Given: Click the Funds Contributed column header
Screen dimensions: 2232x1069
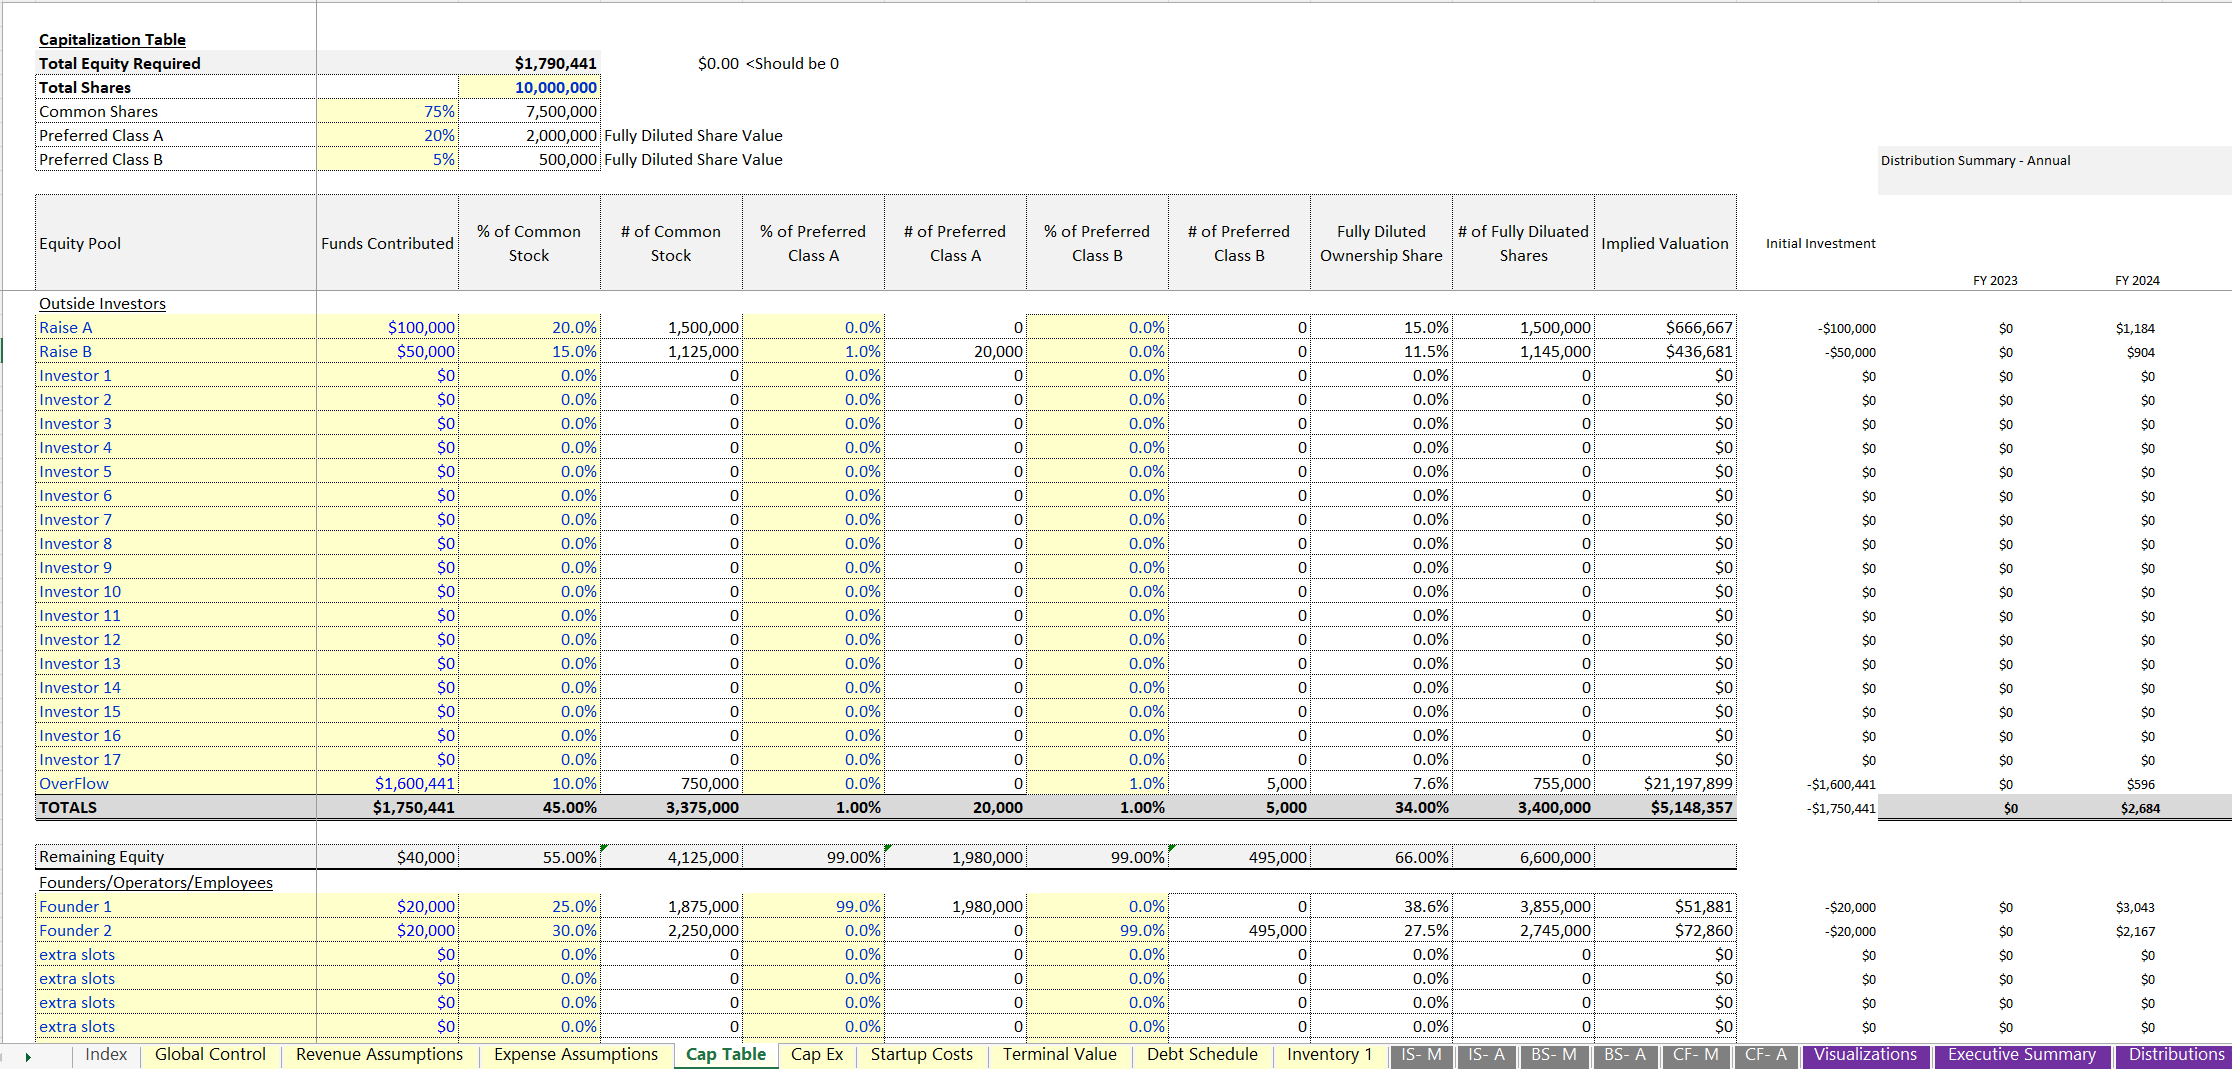Looking at the screenshot, I should [387, 243].
